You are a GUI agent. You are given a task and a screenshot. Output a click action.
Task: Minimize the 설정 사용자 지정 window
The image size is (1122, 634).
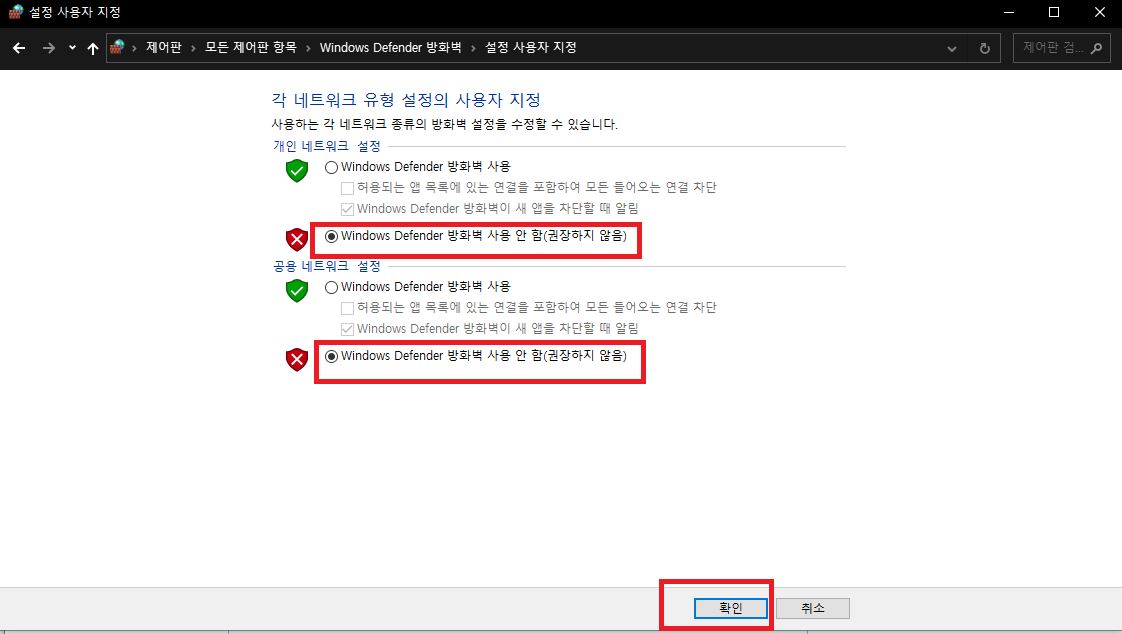tap(1009, 12)
